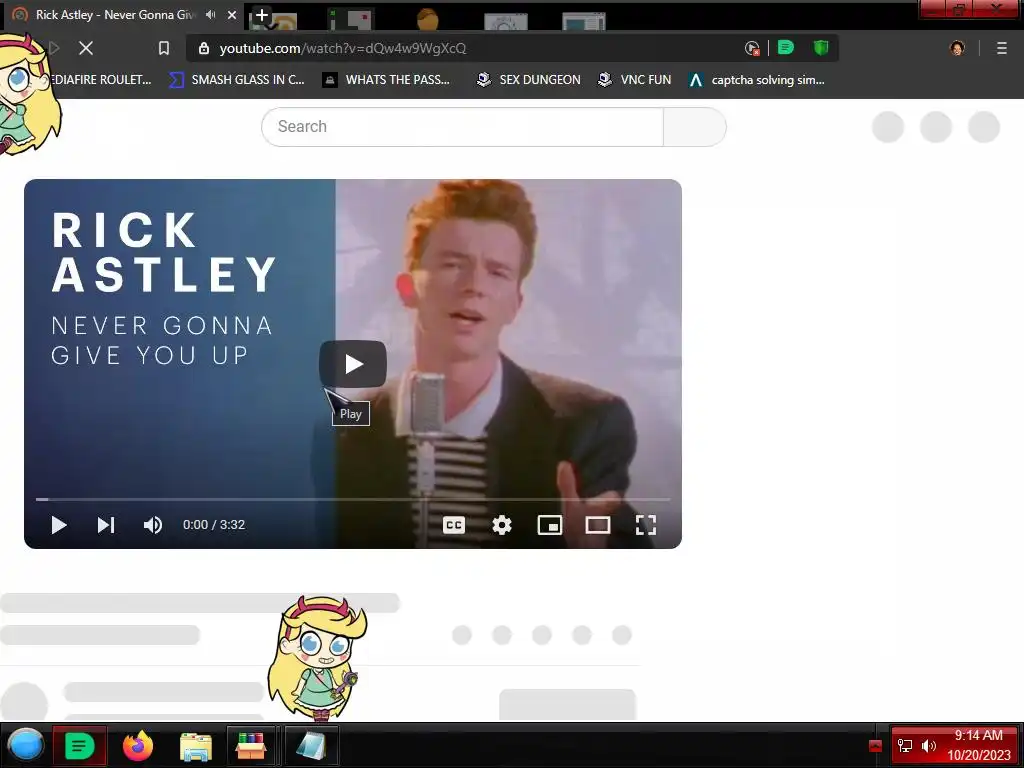This screenshot has width=1024, height=768.
Task: Open WHATS THE PASS... bookmark
Action: (x=387, y=80)
